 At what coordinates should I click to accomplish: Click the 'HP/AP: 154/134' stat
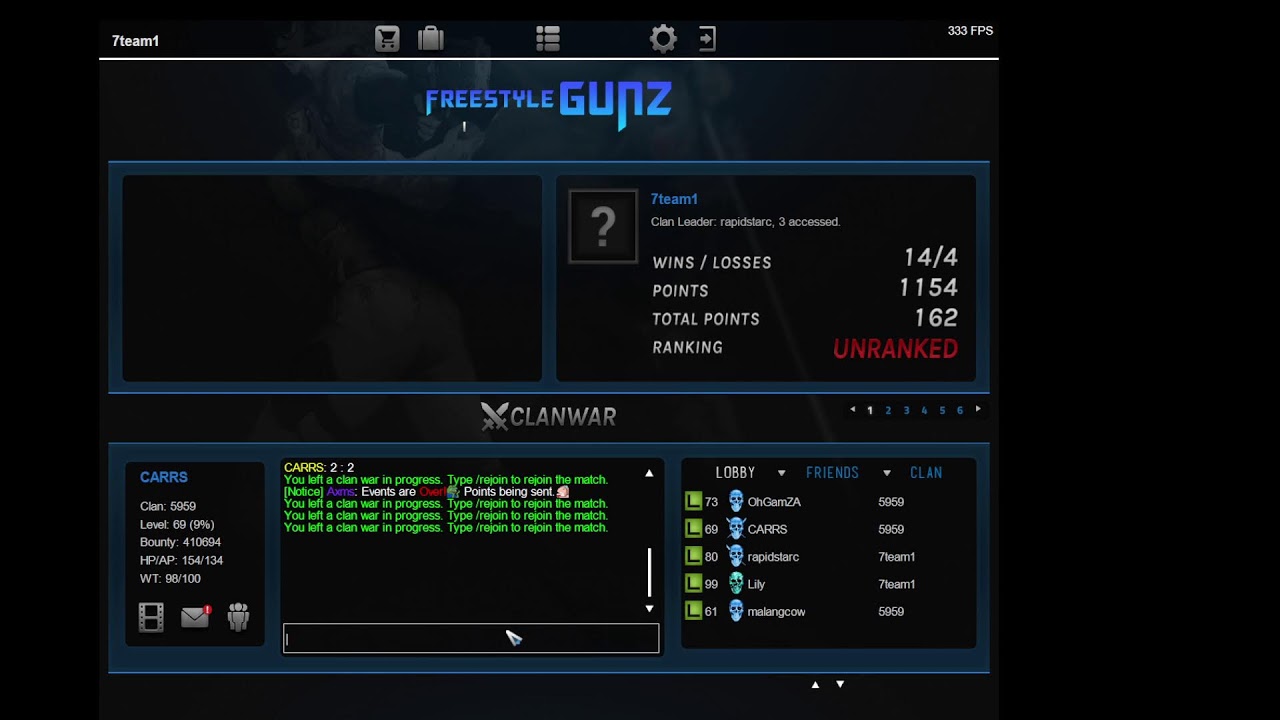pos(181,560)
